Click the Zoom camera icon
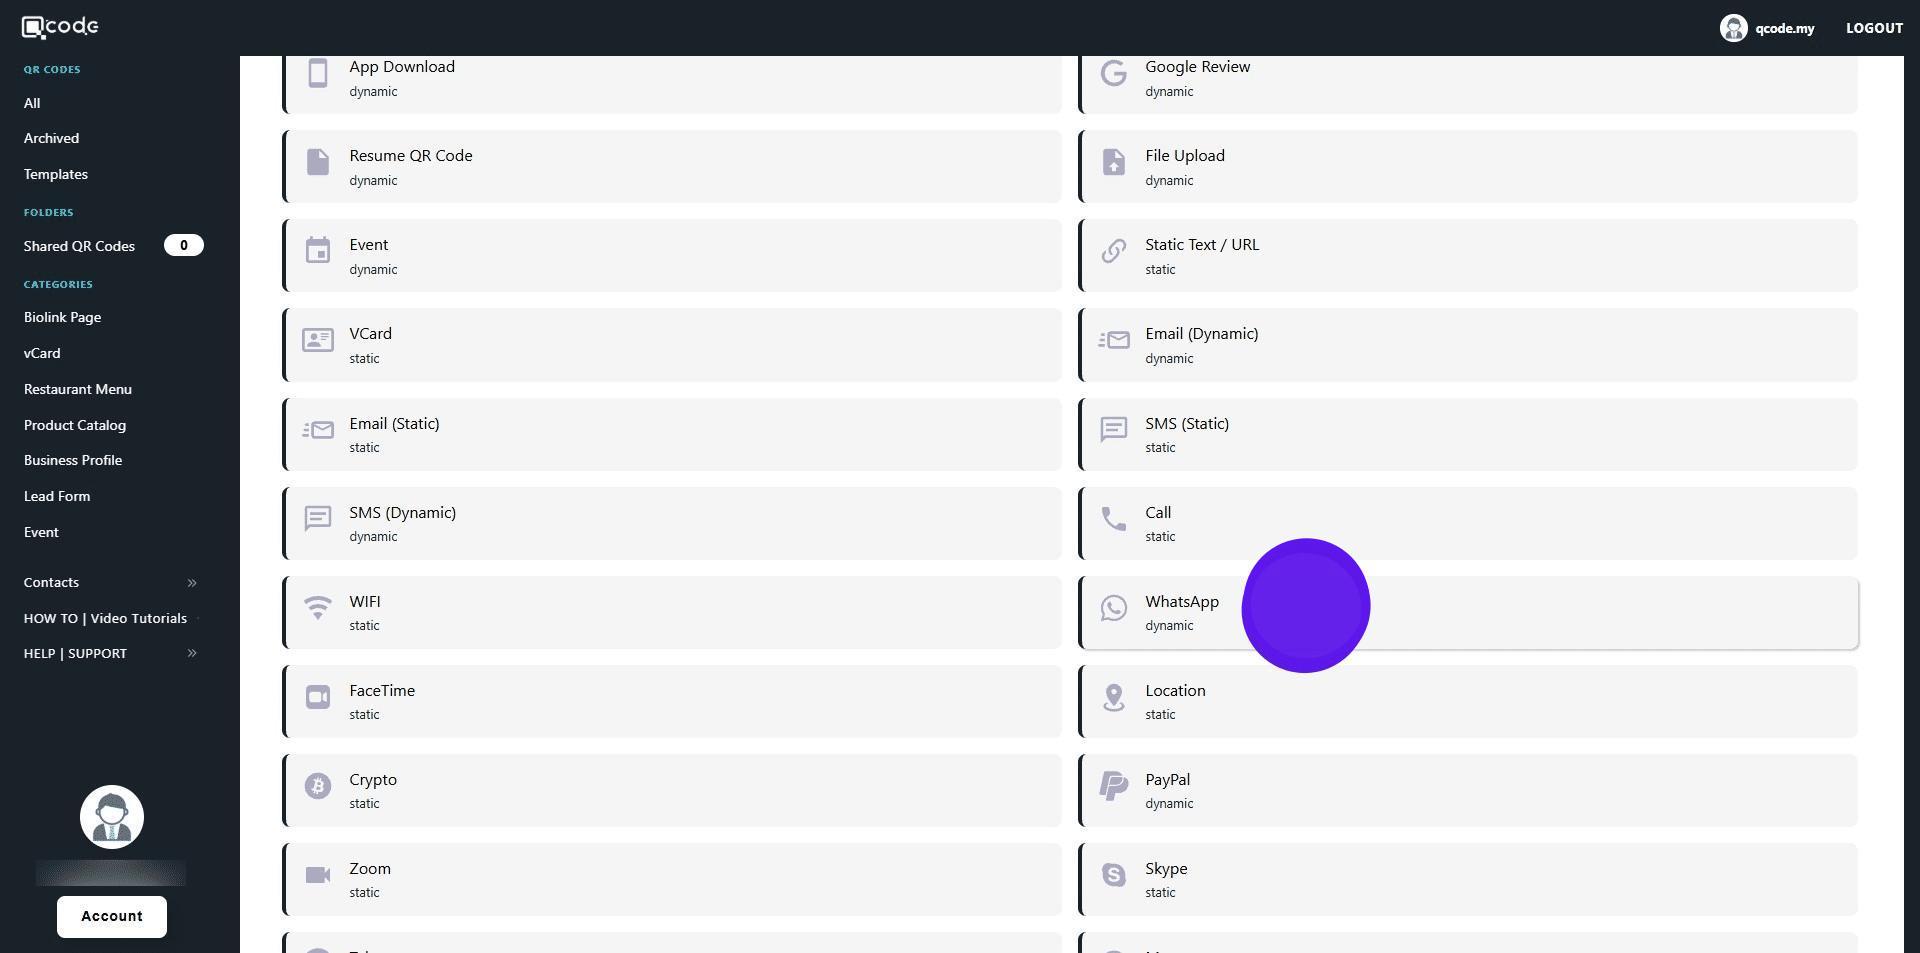 [318, 875]
